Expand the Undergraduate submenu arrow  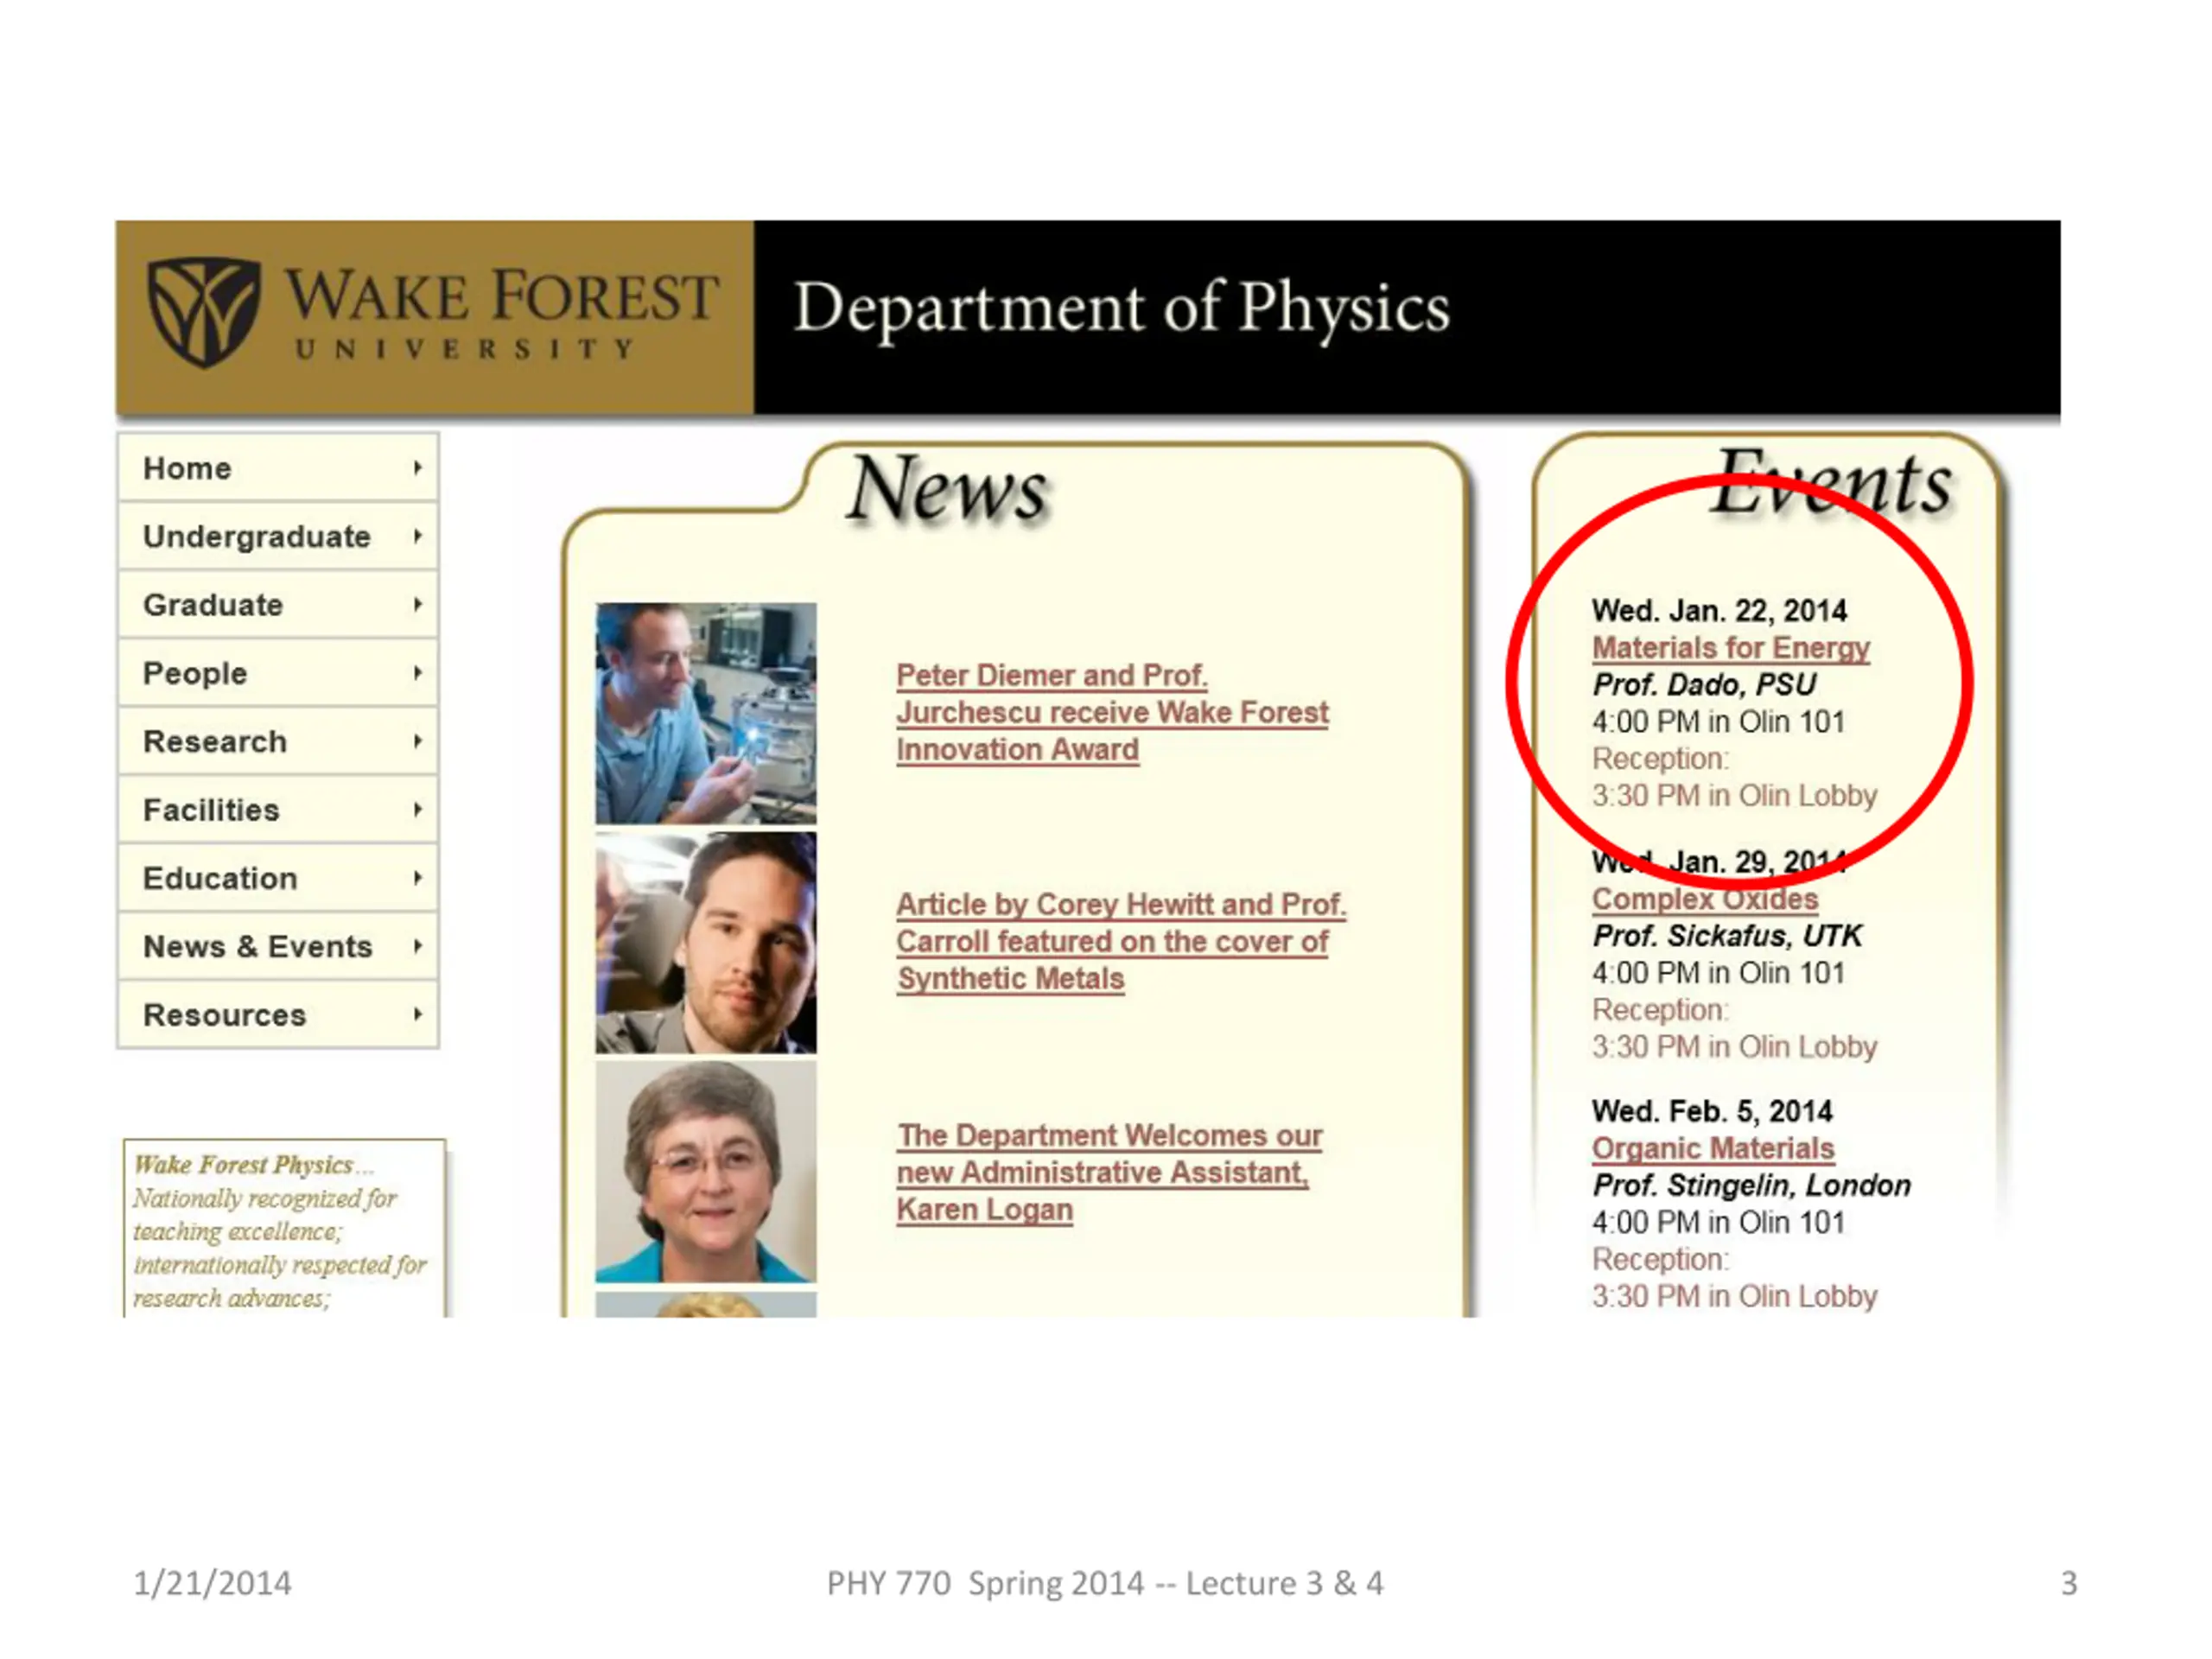pyautogui.click(x=417, y=536)
